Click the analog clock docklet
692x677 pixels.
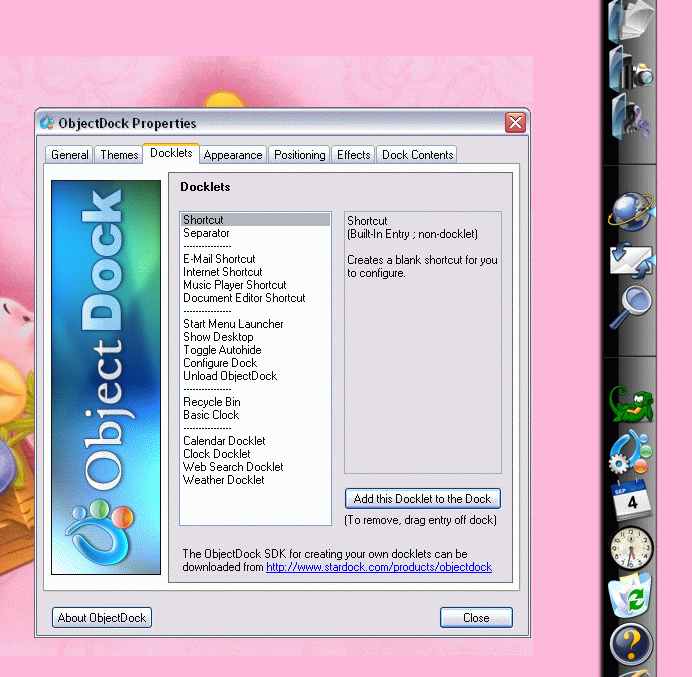(x=631, y=548)
